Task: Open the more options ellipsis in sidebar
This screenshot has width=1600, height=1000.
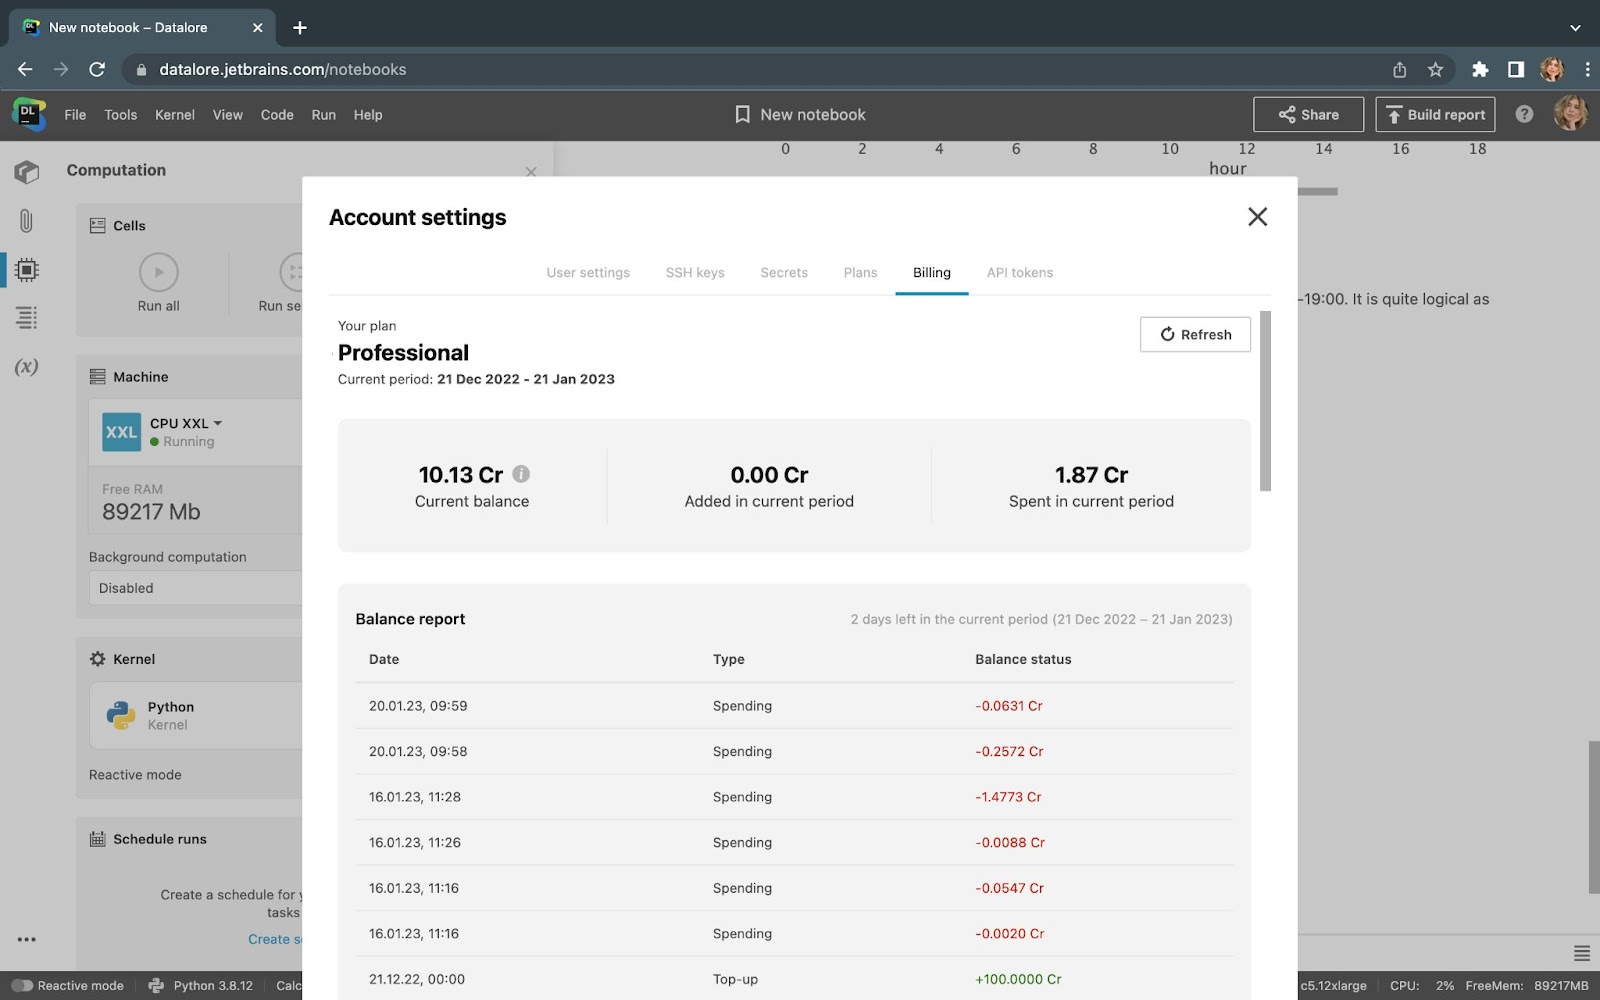Action: tap(27, 939)
